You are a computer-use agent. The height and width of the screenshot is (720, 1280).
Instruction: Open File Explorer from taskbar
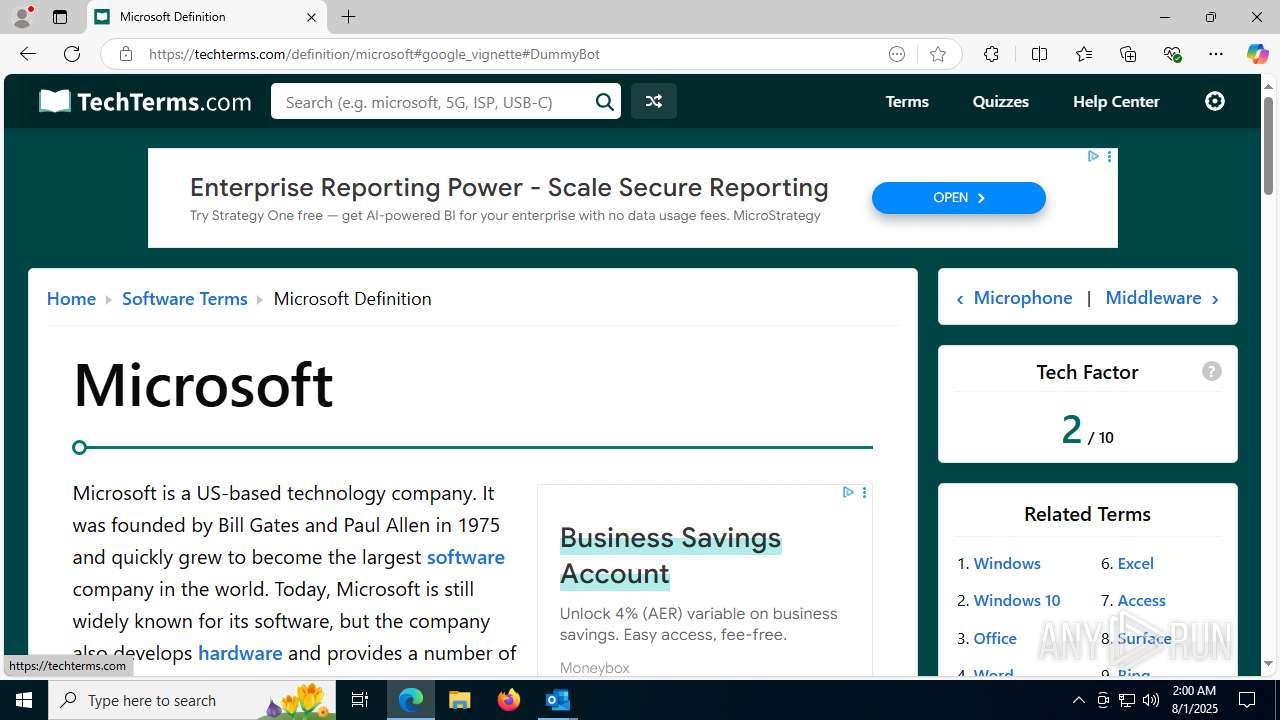click(459, 700)
